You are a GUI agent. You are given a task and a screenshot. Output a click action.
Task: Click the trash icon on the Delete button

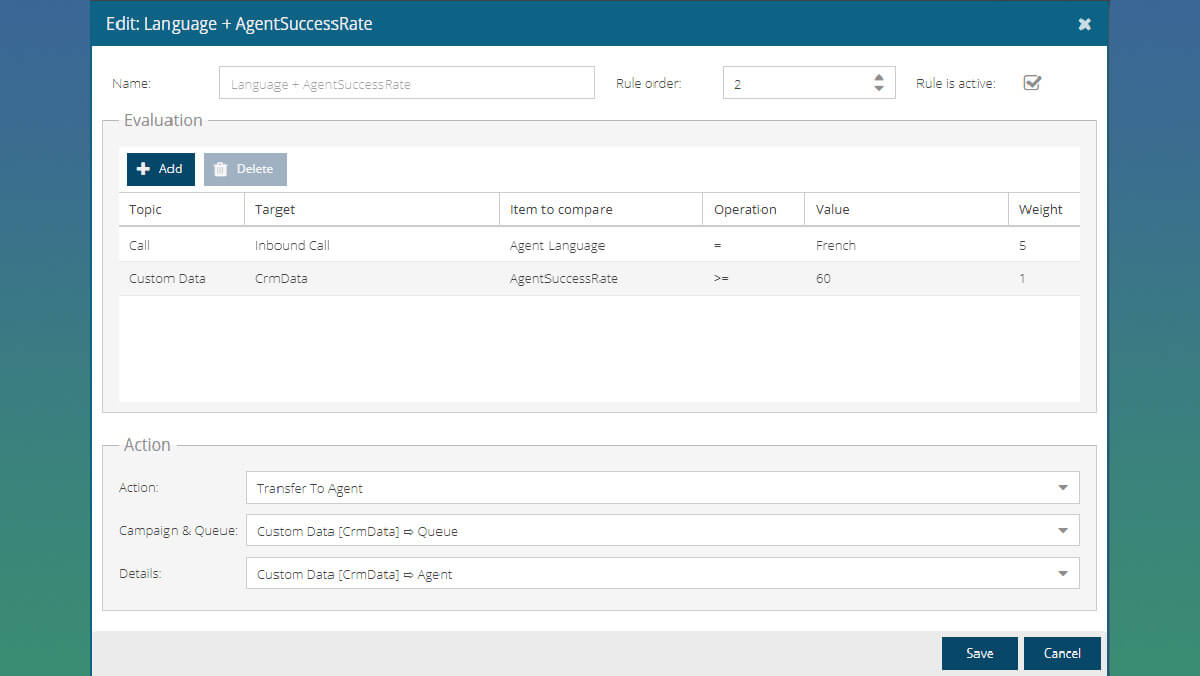click(x=221, y=169)
